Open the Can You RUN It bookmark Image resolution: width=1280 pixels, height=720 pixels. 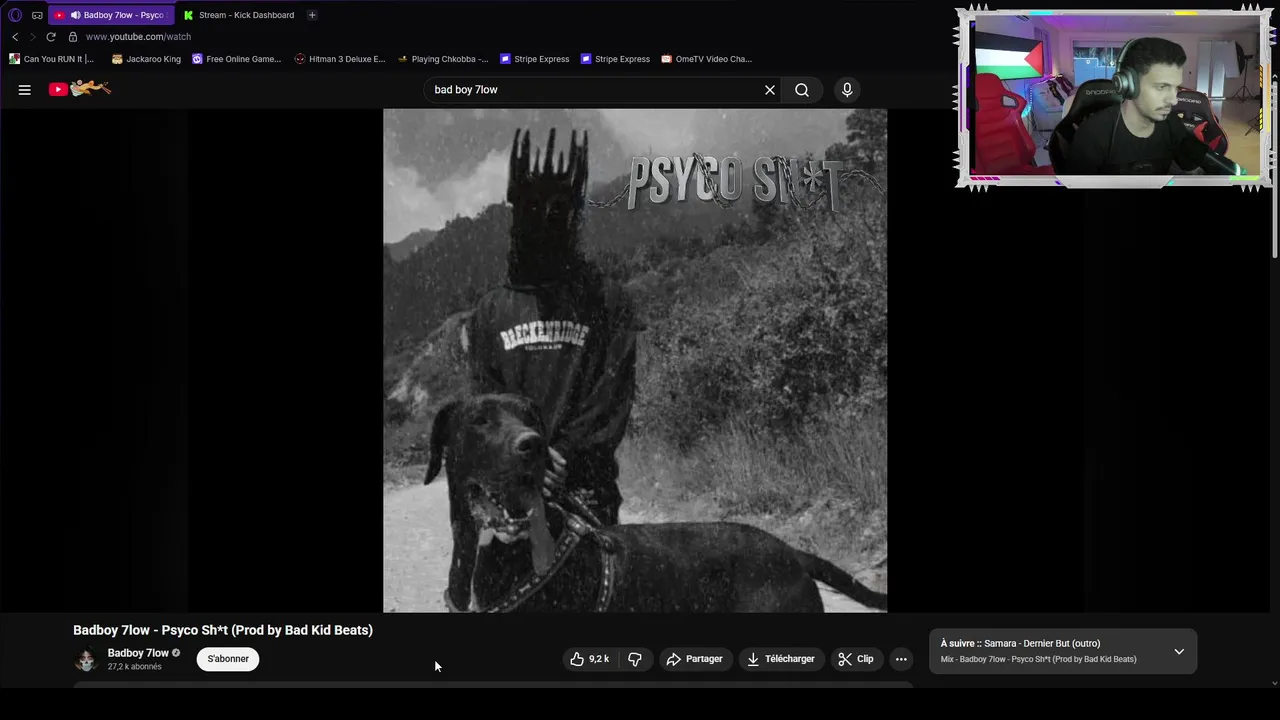(x=51, y=59)
